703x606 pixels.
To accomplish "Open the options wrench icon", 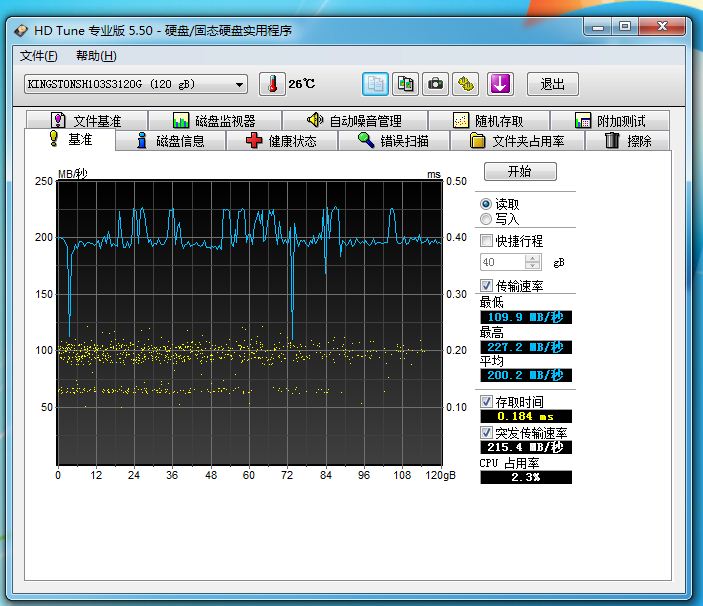I will [x=465, y=84].
